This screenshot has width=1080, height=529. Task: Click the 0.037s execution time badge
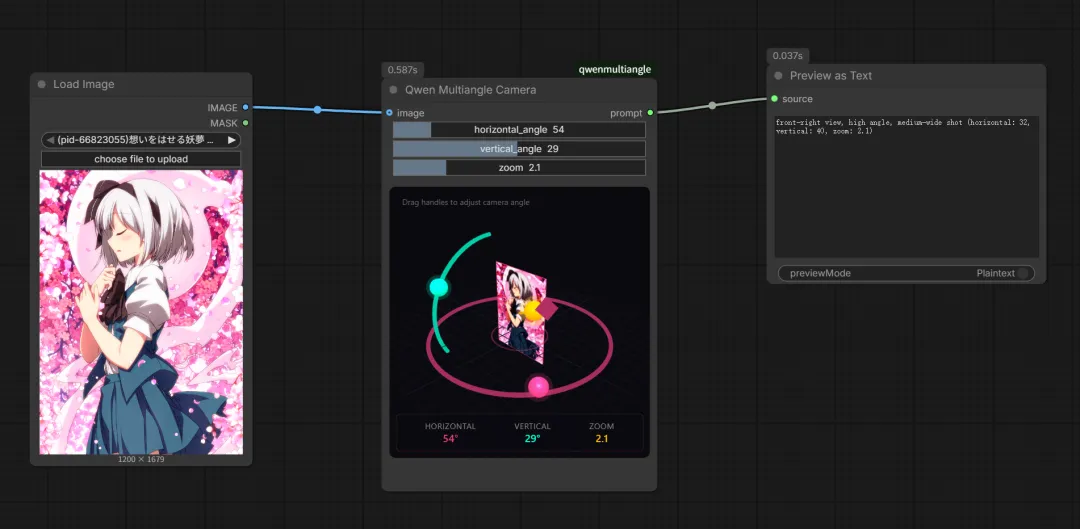(788, 56)
